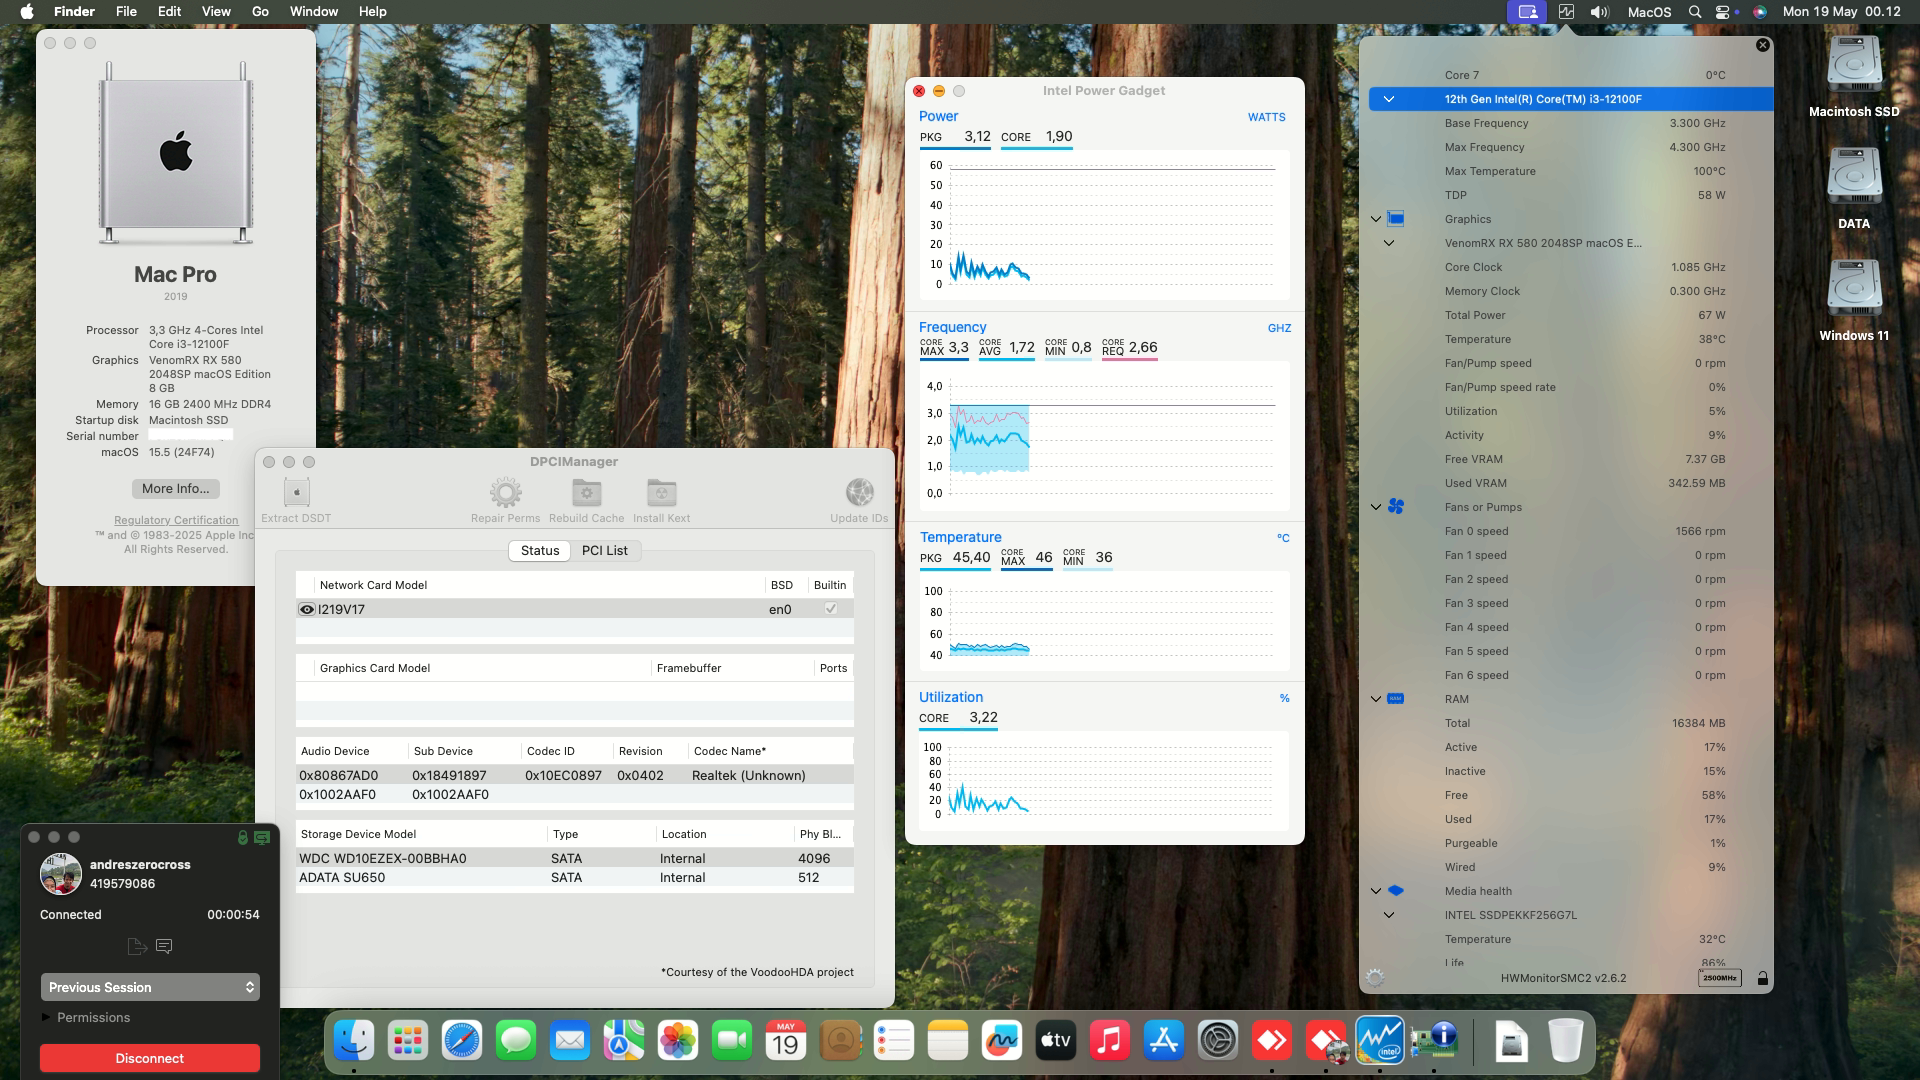Viewport: 1920px width, 1080px height.
Task: Click the eye toggle next to I219V17
Action: [x=306, y=609]
